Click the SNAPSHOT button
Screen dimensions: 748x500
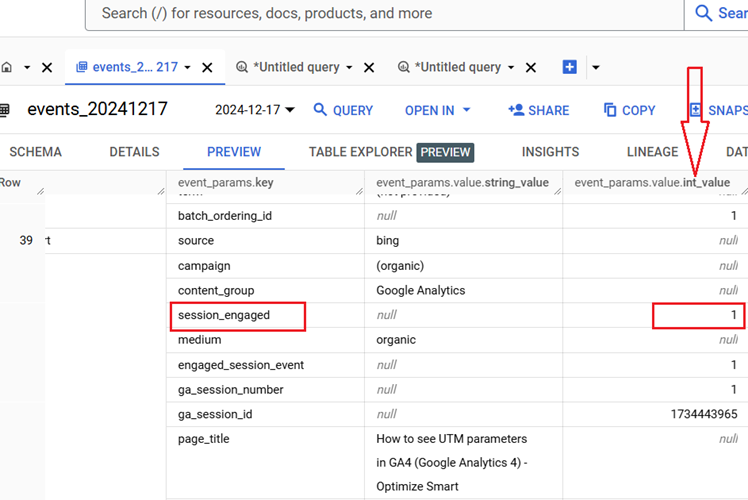tap(718, 110)
